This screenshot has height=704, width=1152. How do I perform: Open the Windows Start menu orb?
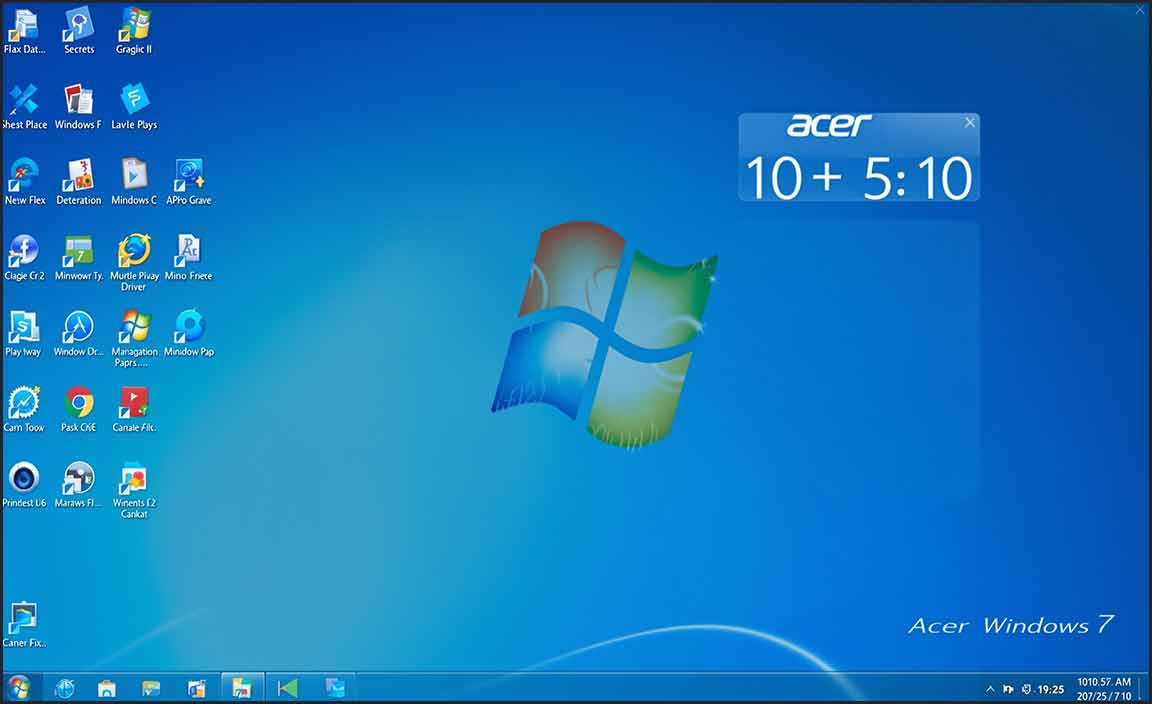19,688
